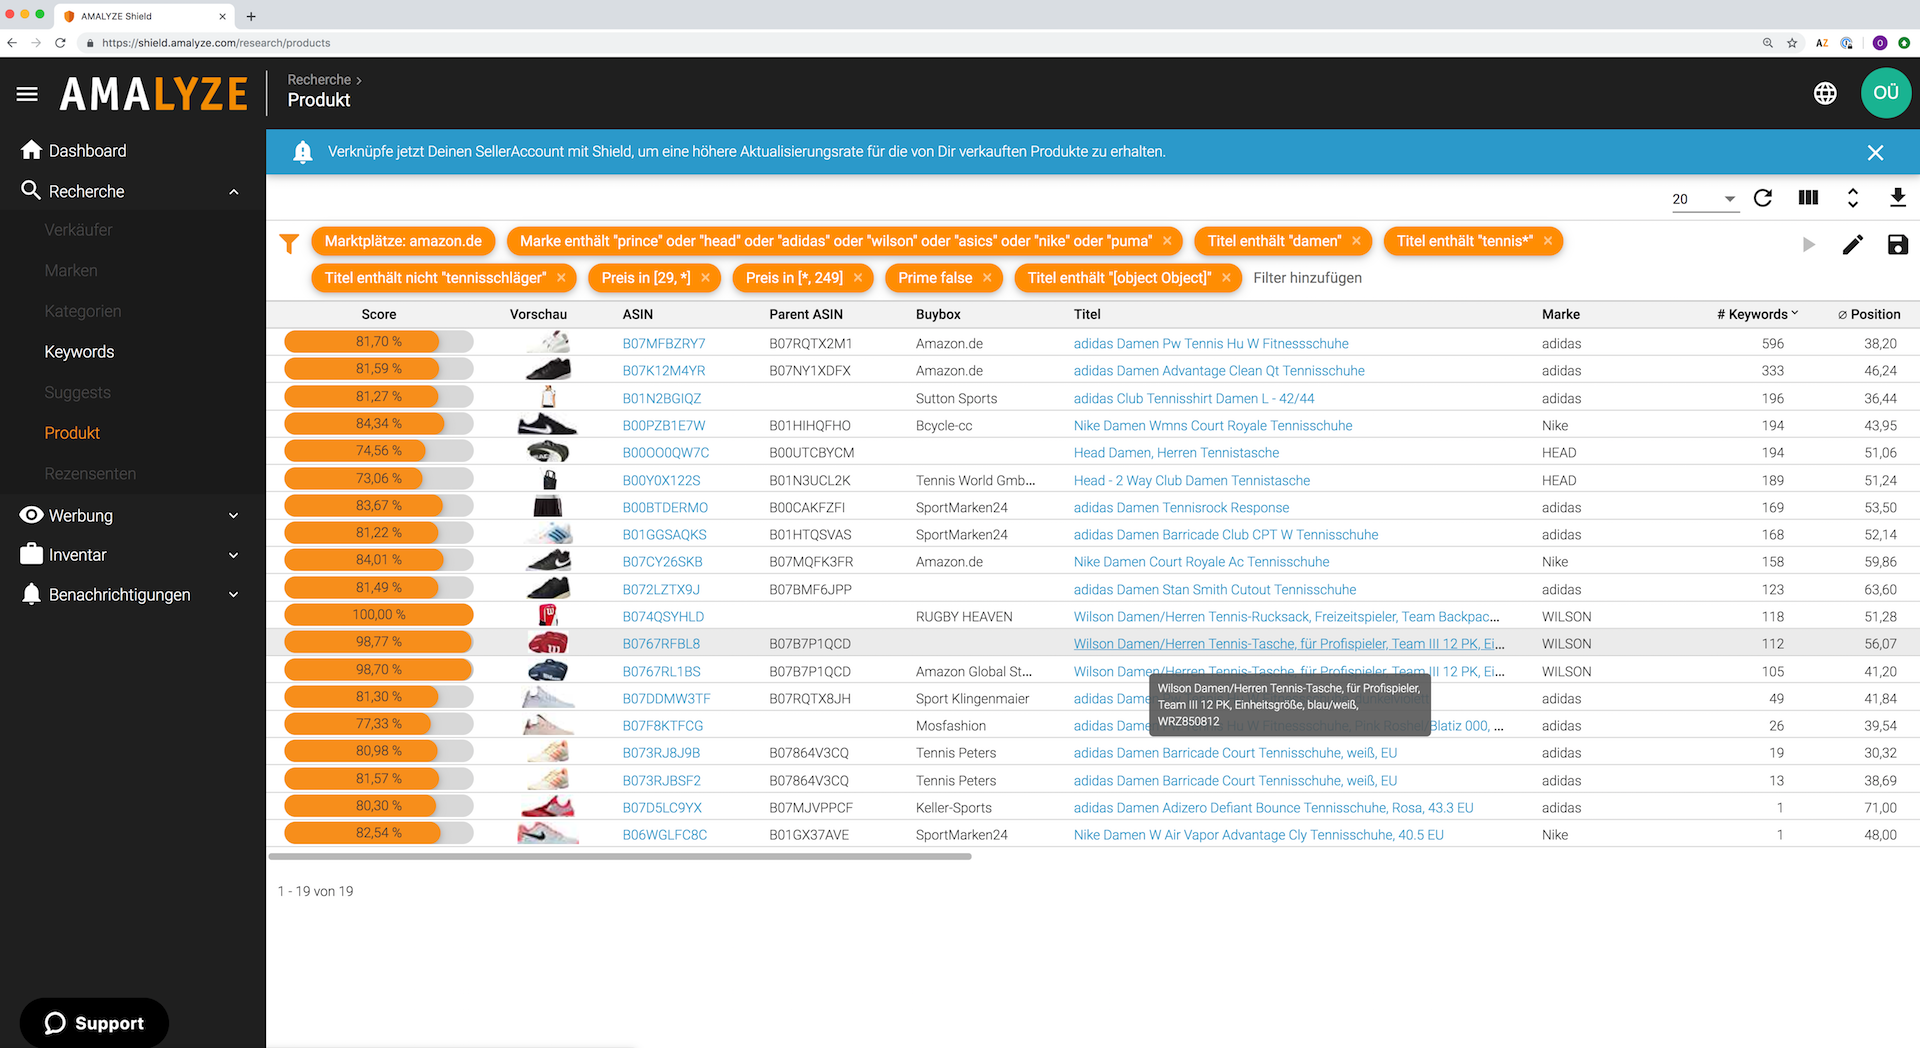
Task: Expand the Benachrichtigungen sidebar section
Action: point(234,595)
